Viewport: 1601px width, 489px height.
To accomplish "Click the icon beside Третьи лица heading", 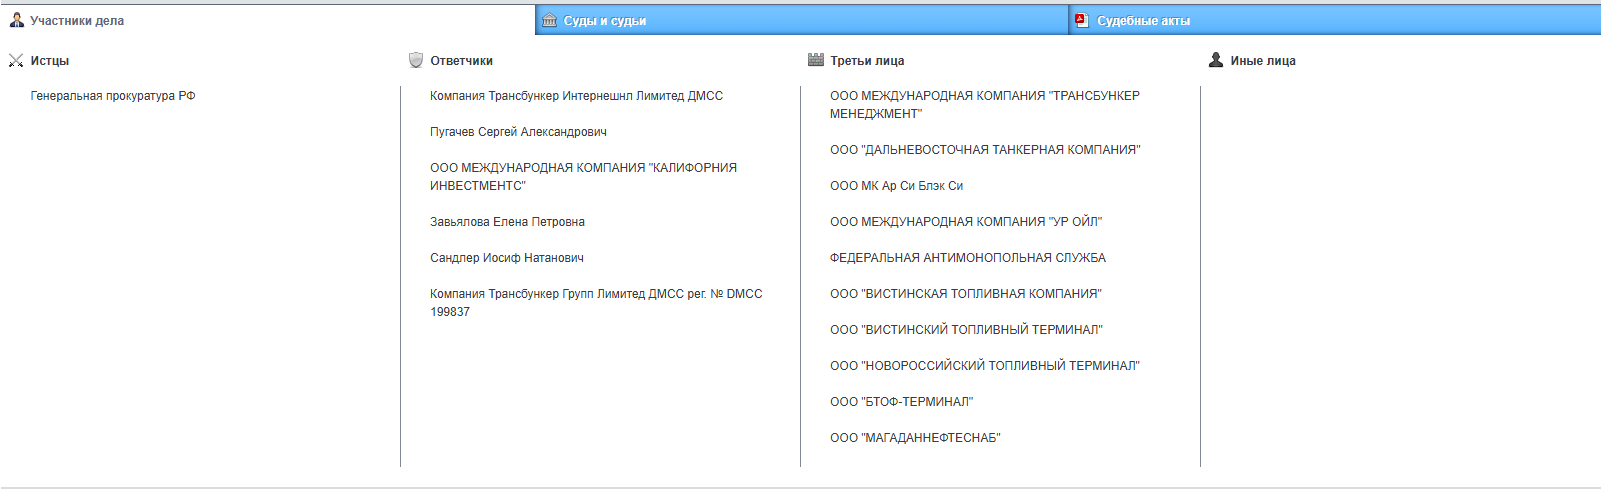I will [x=816, y=60].
